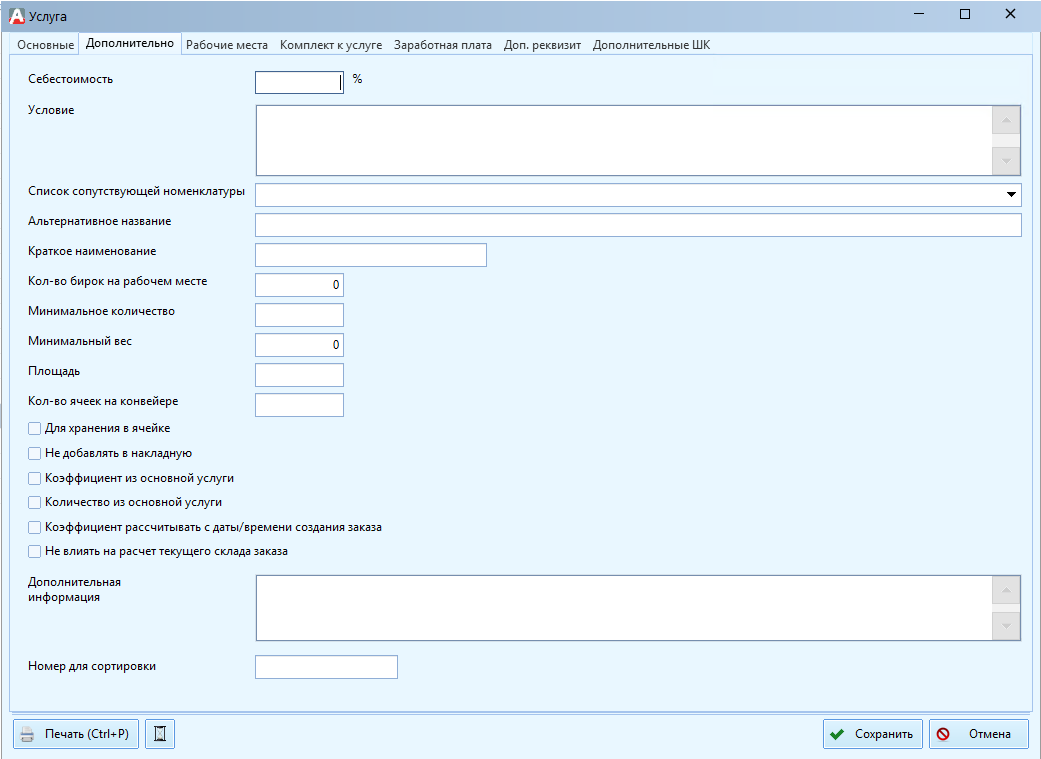This screenshot has width=1041, height=759.
Task: Click the Площадь input field
Action: coord(299,375)
